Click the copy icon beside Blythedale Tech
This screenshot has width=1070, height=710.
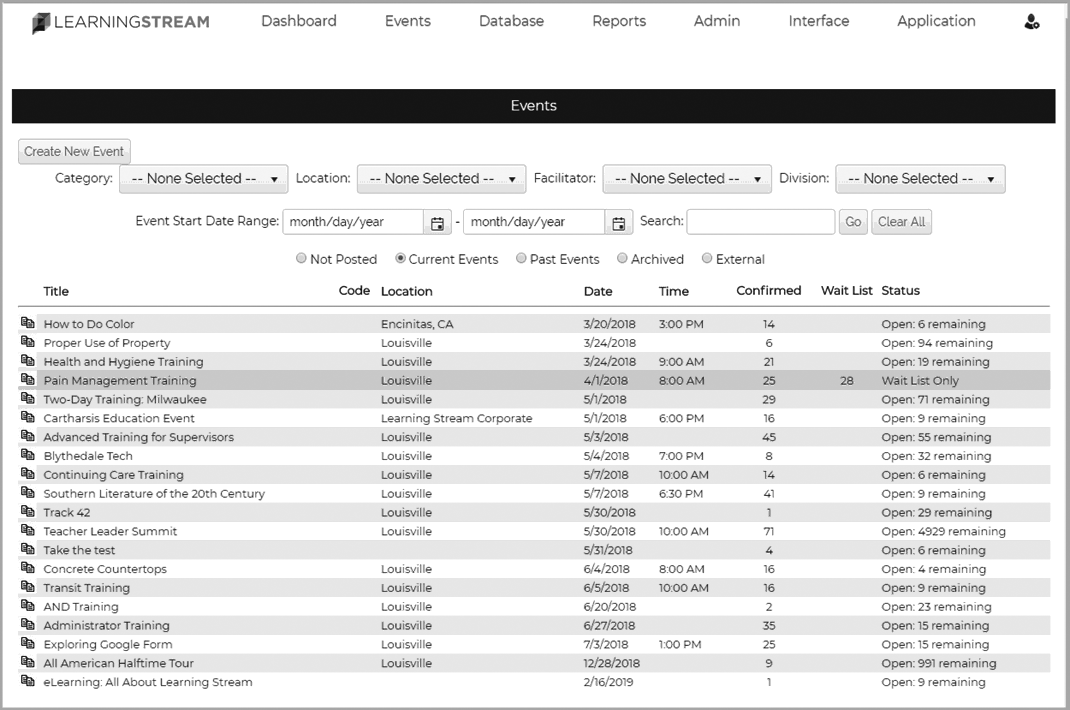pos(27,454)
